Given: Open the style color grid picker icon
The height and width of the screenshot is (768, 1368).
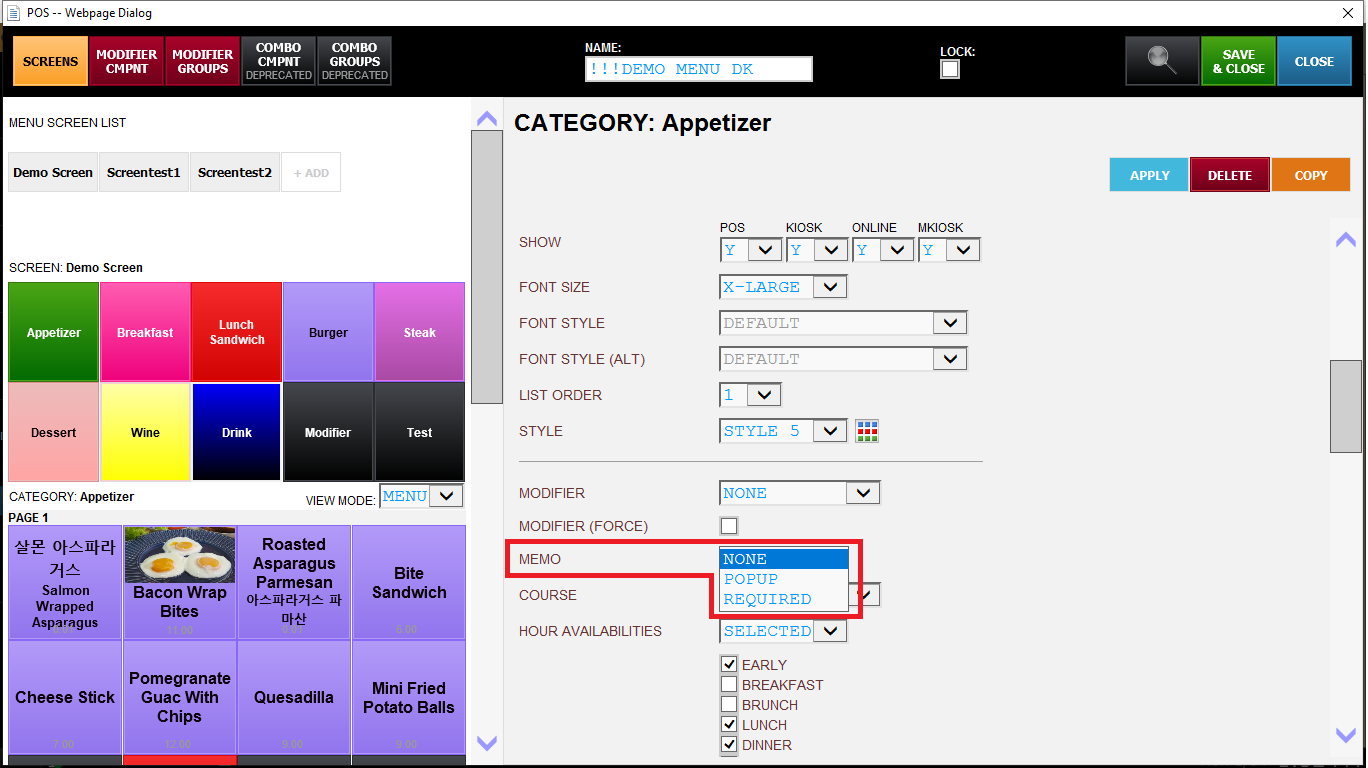Looking at the screenshot, I should pyautogui.click(x=867, y=431).
